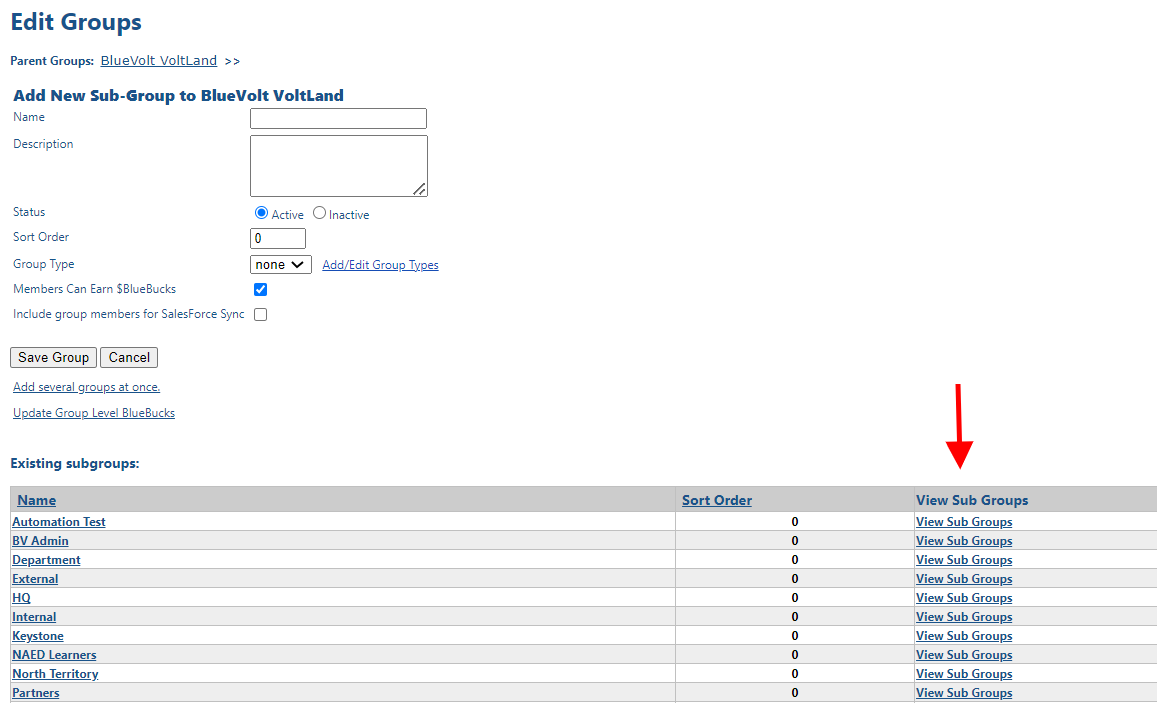This screenshot has height=703, width=1157.
Task: Open the BV Admin subgroup
Action: pos(40,540)
